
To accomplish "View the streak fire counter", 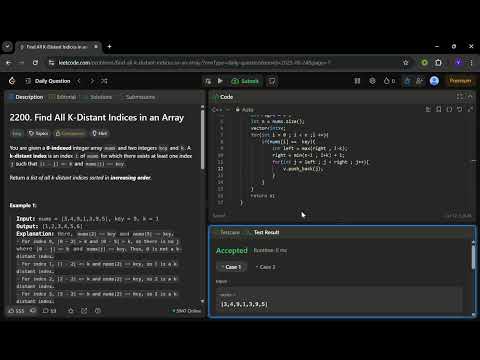I will click(x=389, y=81).
